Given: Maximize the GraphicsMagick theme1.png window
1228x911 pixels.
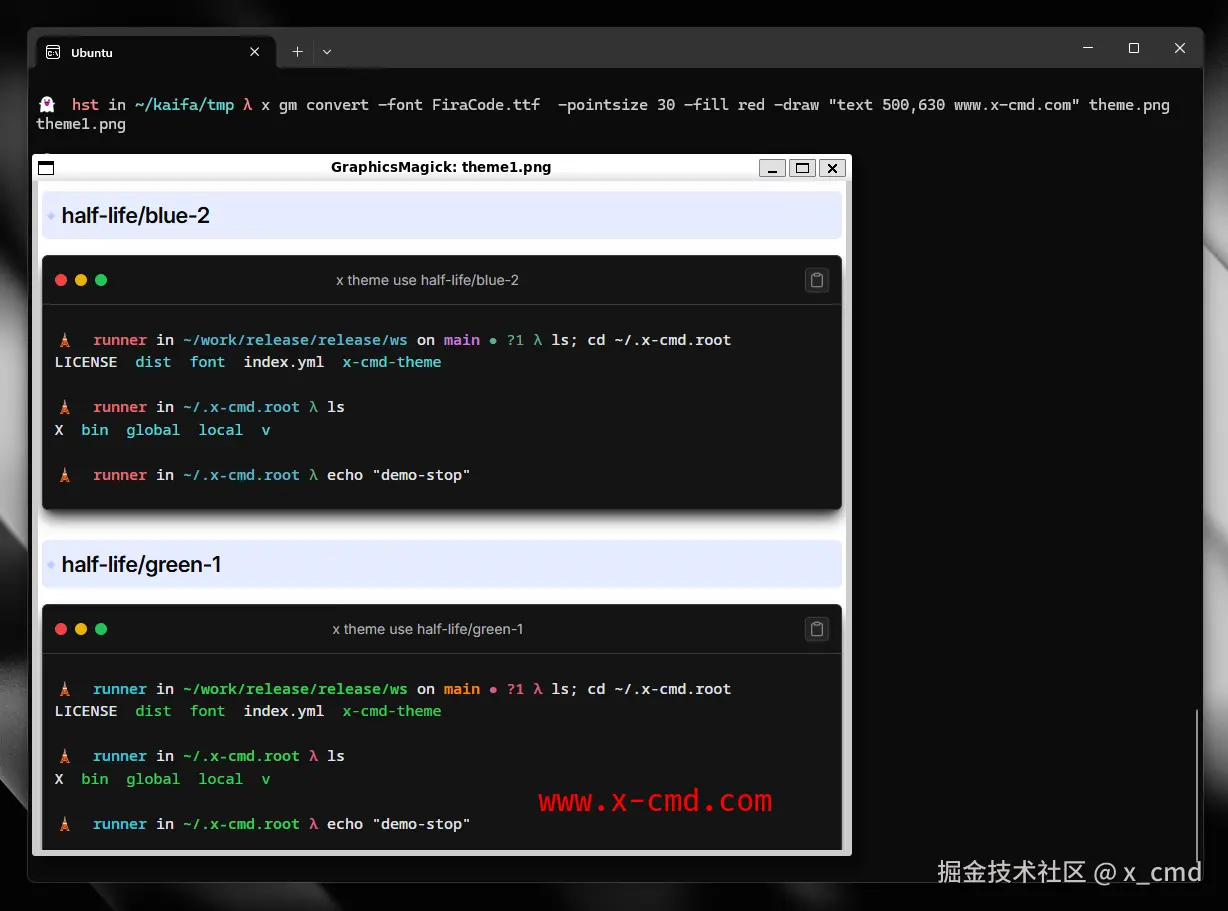Looking at the screenshot, I should click(802, 168).
